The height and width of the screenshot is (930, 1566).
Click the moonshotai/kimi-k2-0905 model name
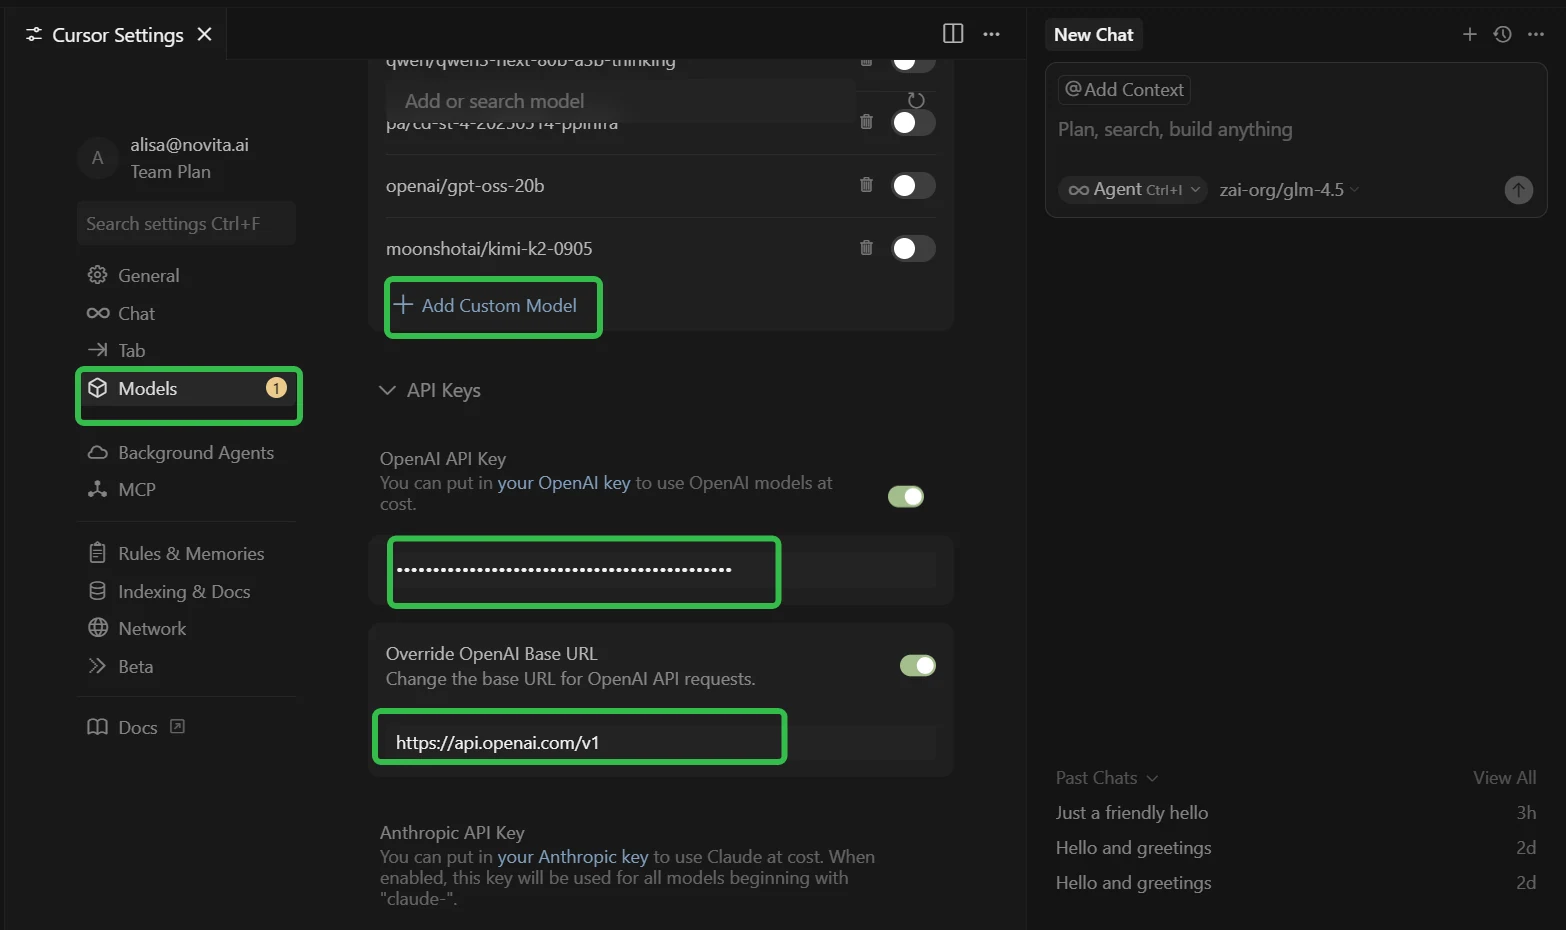489,248
